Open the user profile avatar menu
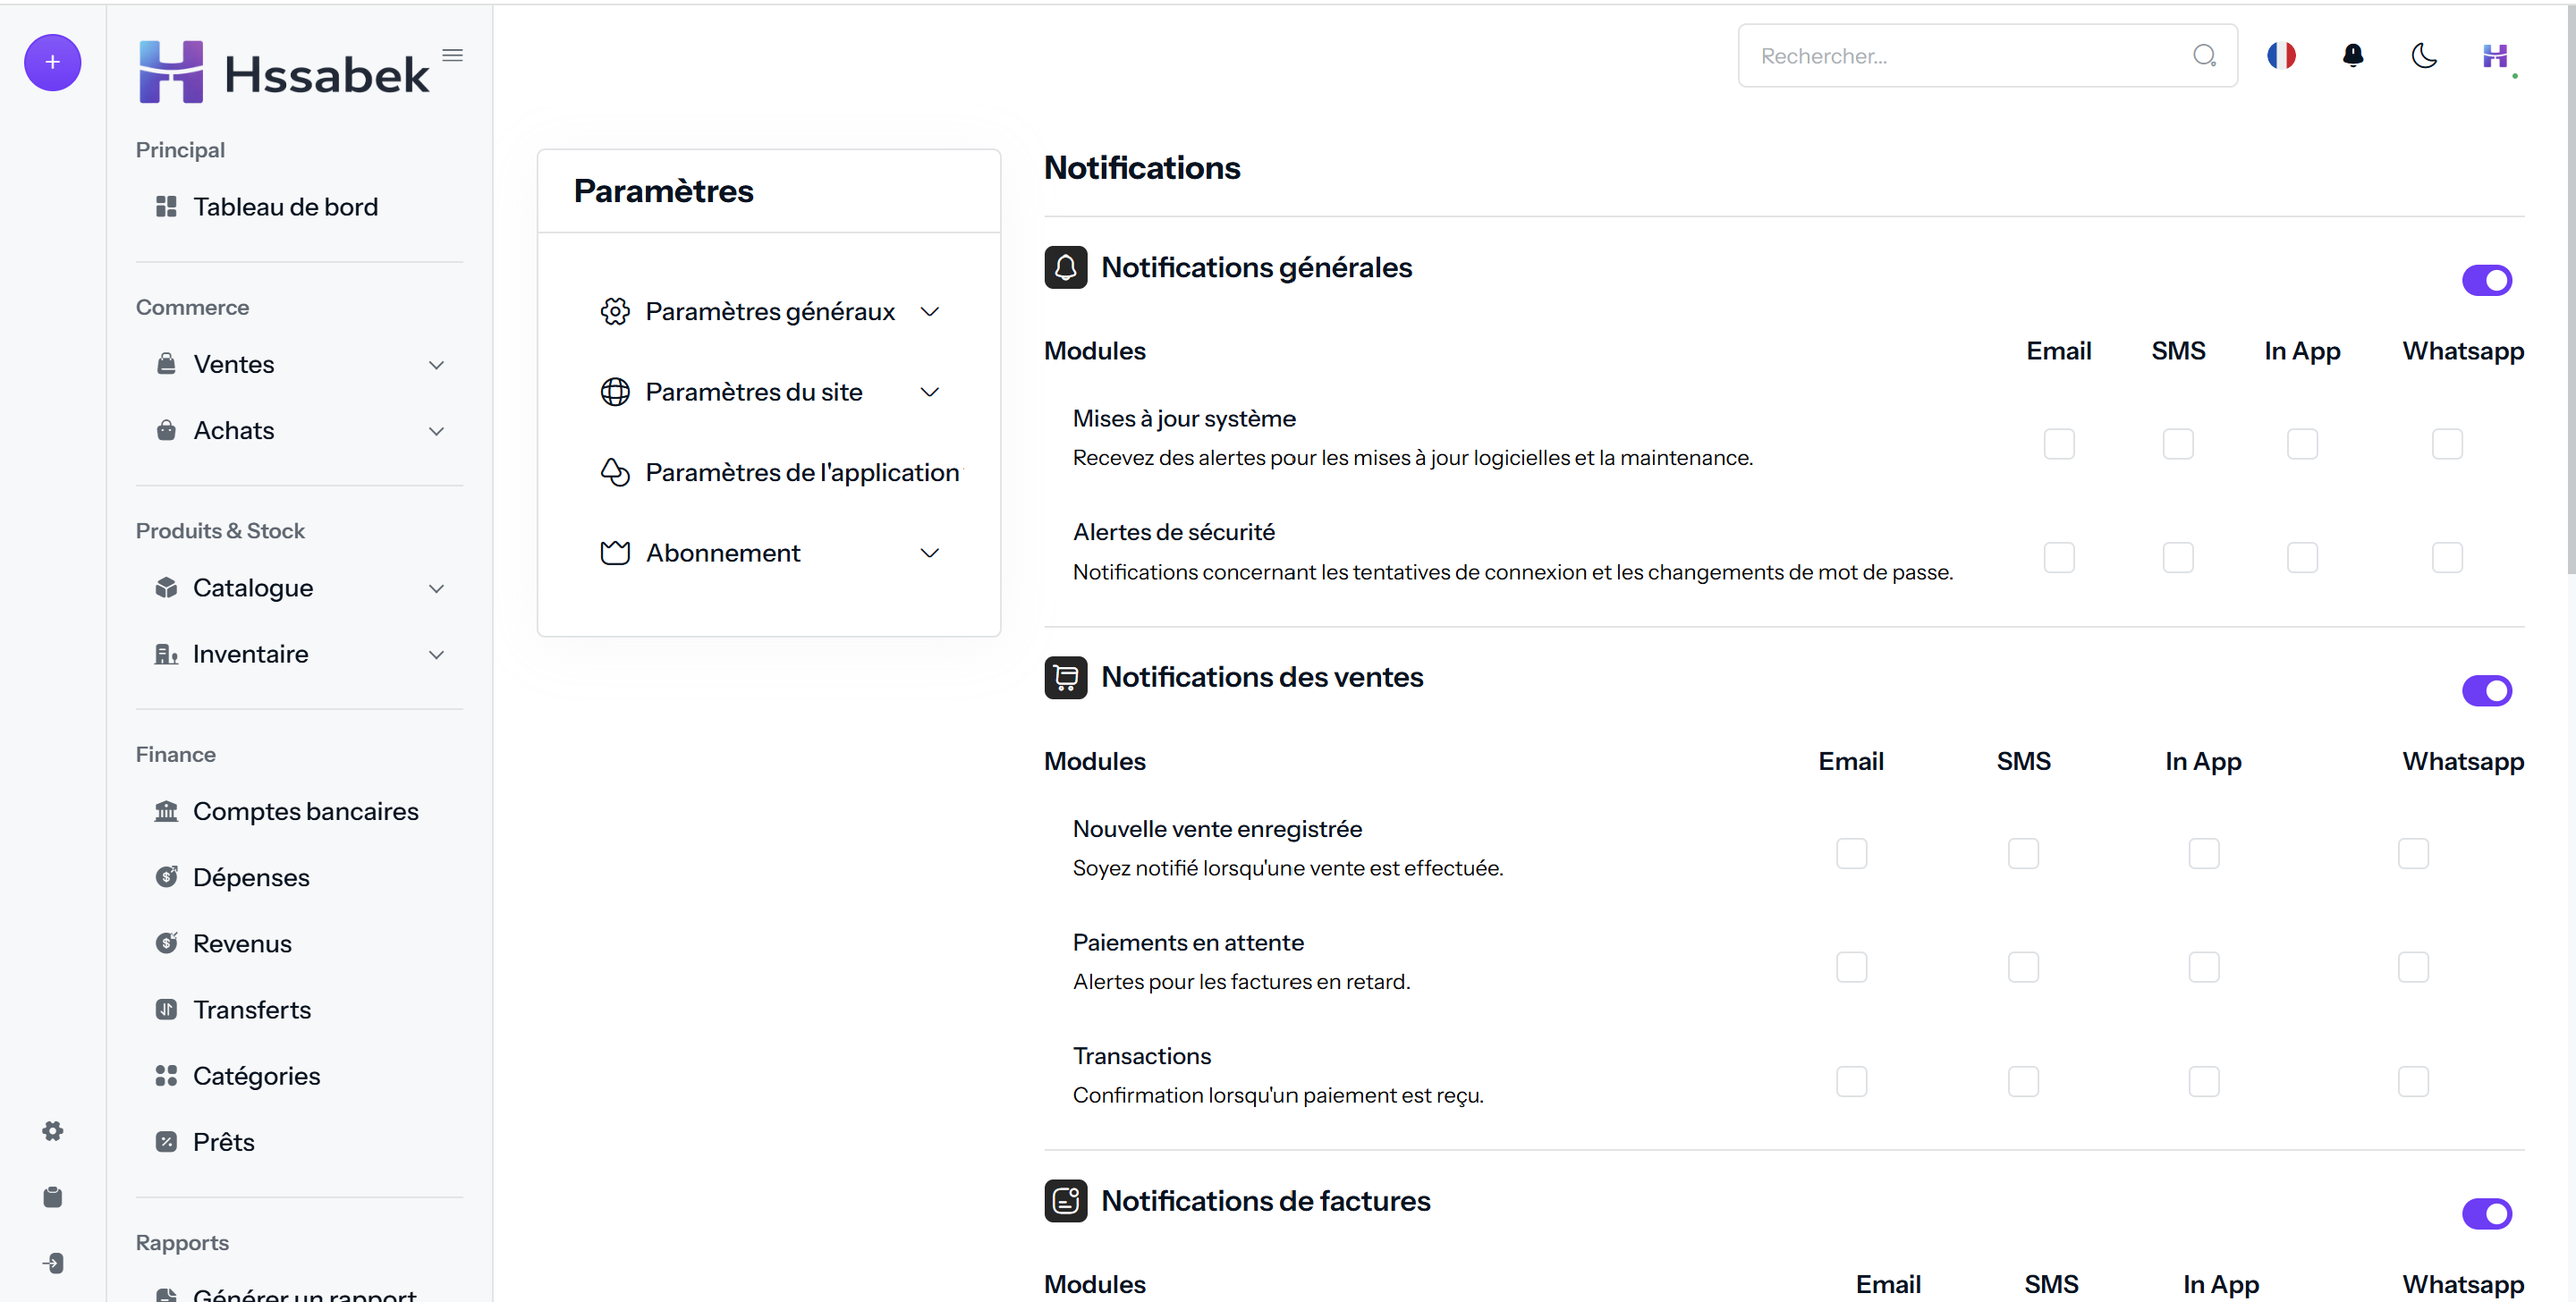This screenshot has height=1302, width=2576. point(2496,57)
